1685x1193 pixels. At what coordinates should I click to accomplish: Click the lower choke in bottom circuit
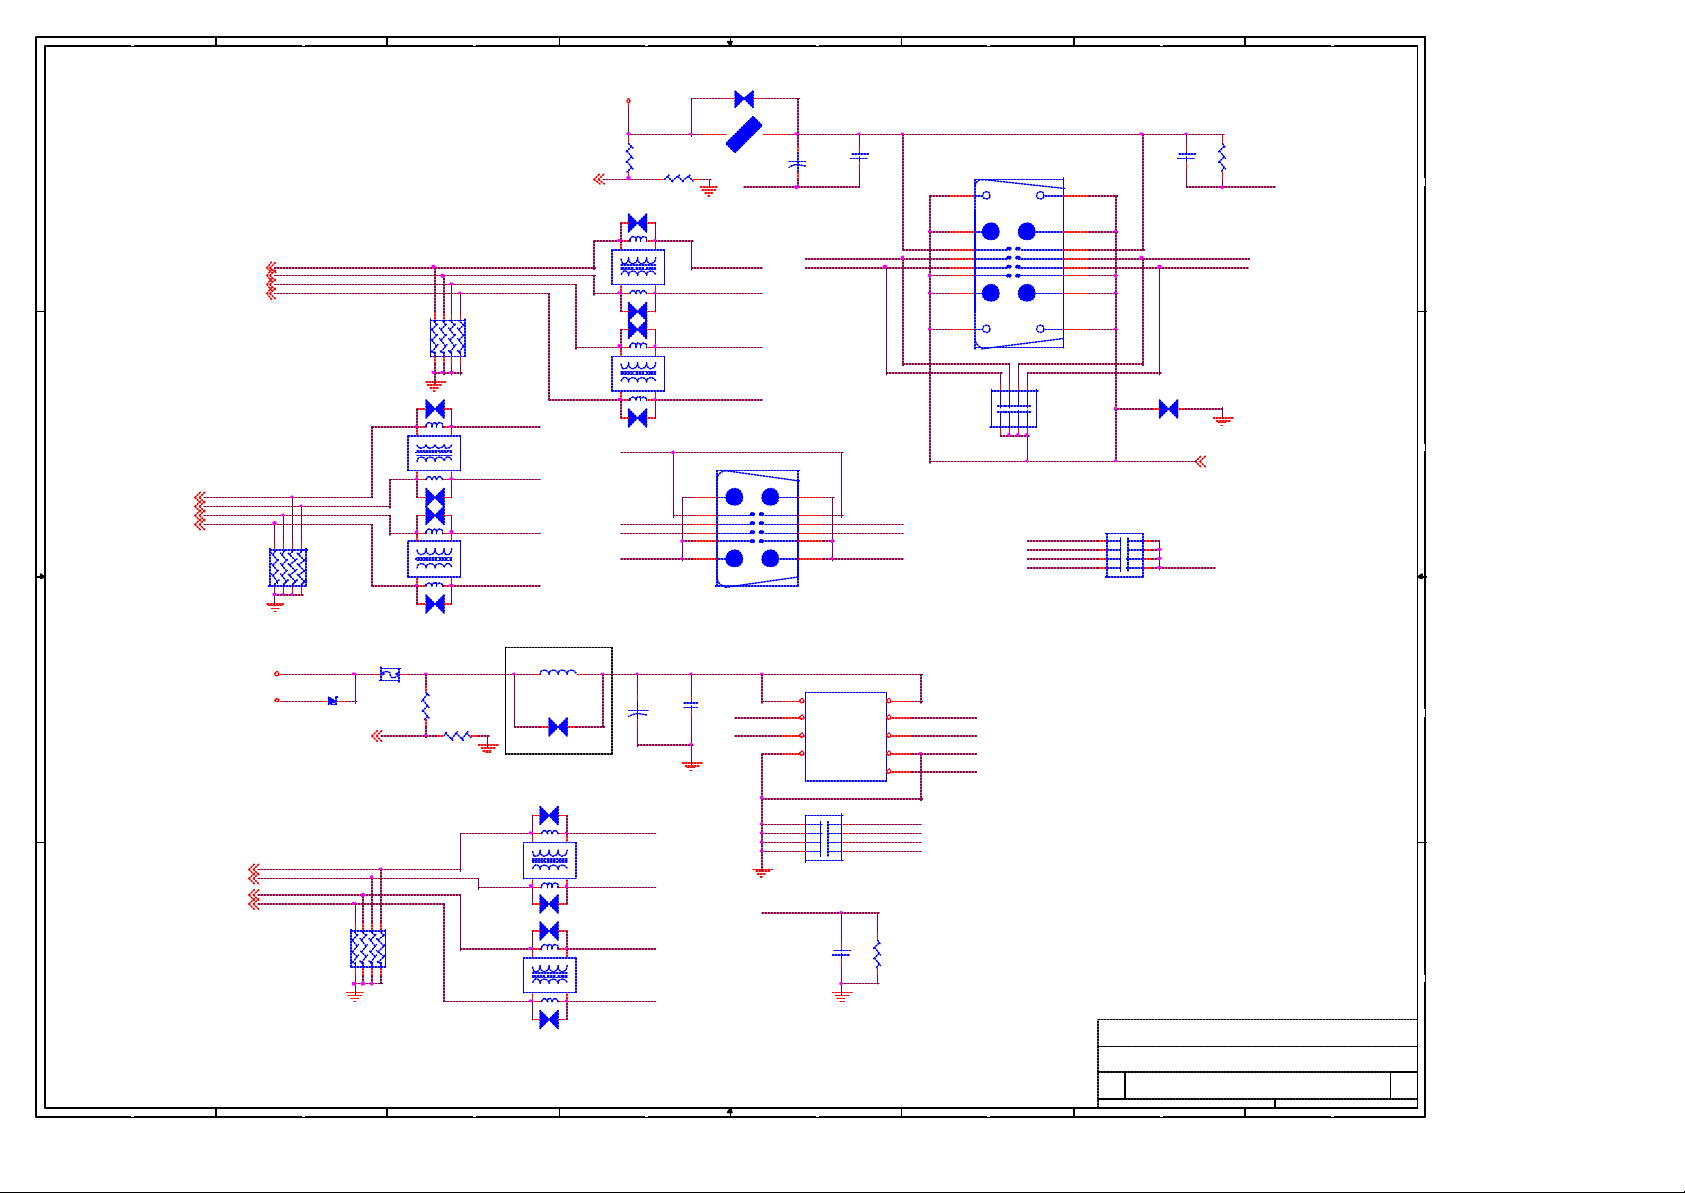point(550,975)
